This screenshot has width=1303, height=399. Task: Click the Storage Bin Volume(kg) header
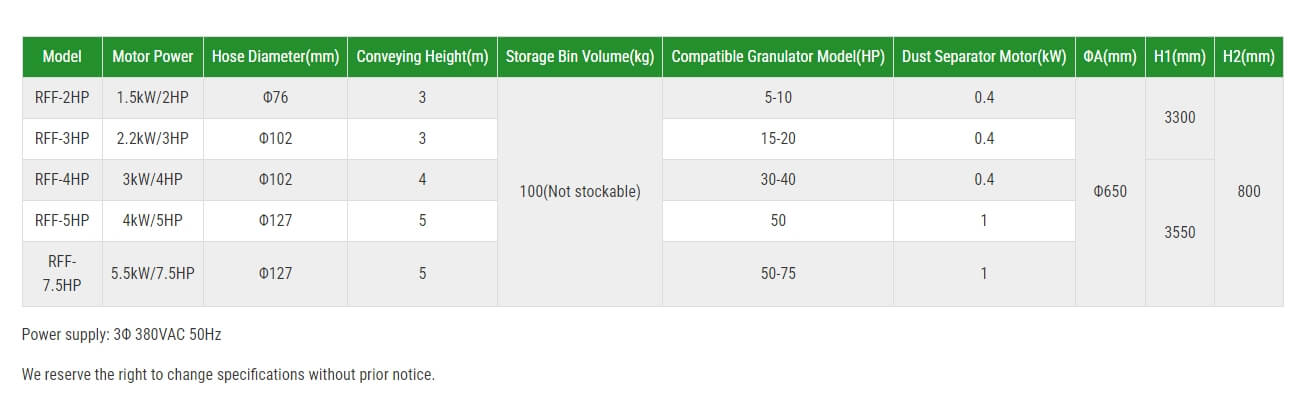tap(580, 57)
